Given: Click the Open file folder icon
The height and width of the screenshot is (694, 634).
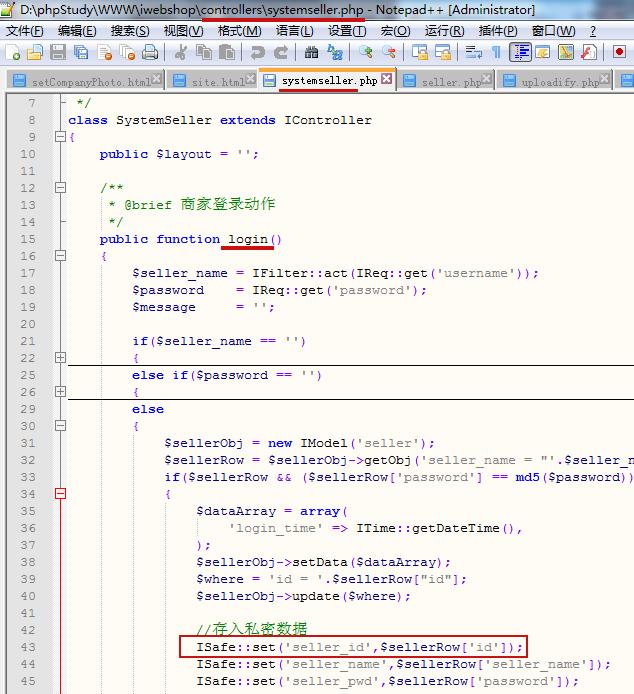Looking at the screenshot, I should click(35, 52).
